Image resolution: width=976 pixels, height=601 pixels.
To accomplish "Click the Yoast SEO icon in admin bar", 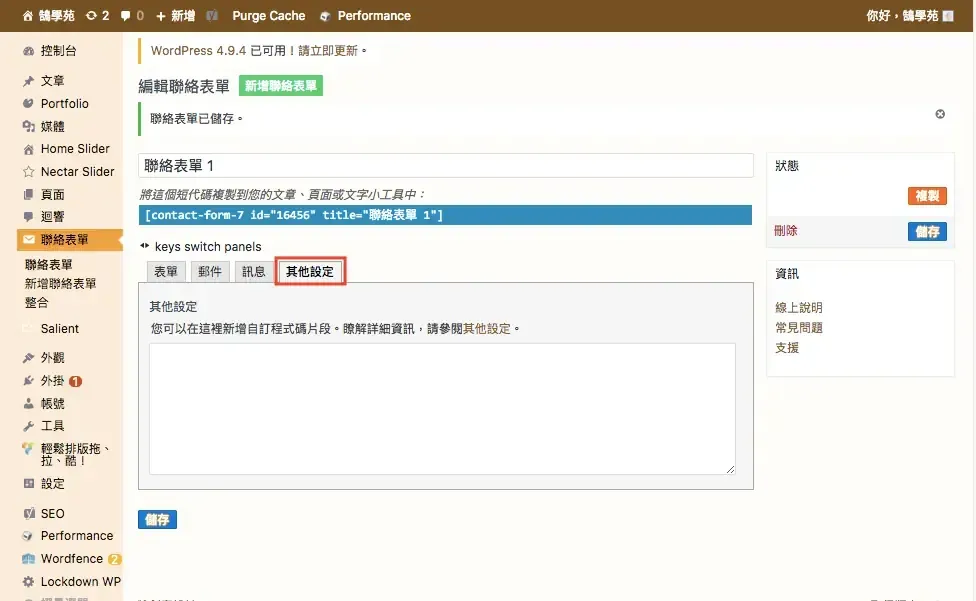I will (x=212, y=16).
